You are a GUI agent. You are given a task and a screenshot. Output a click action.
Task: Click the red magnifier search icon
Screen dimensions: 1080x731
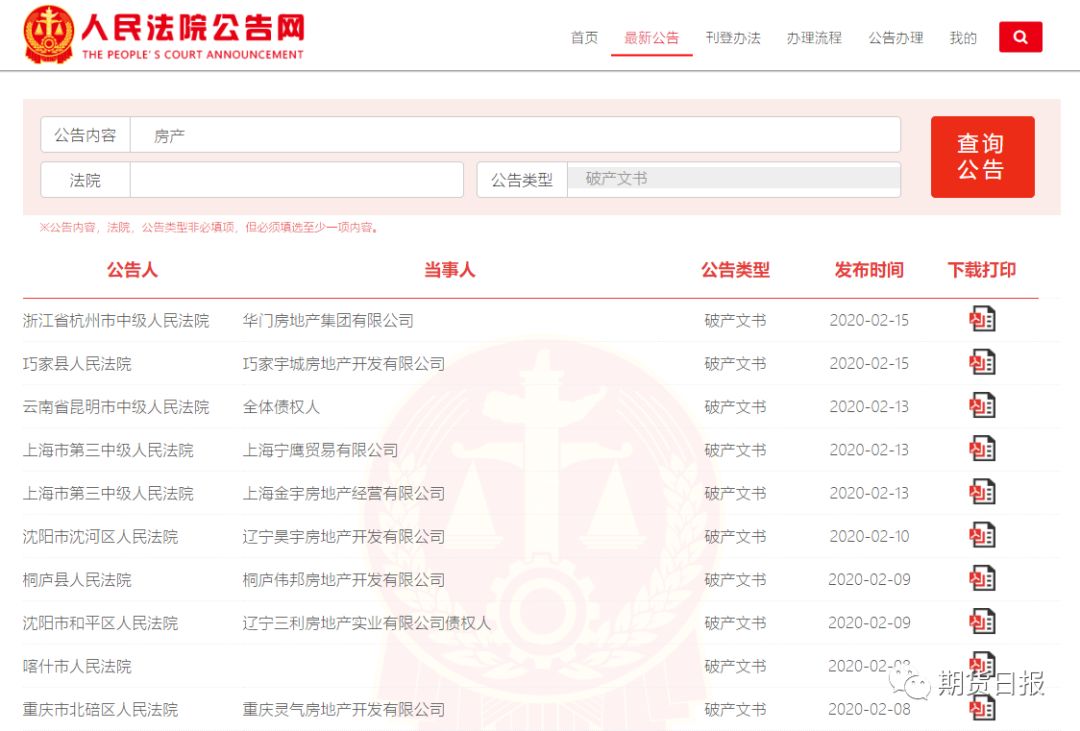click(x=1020, y=36)
